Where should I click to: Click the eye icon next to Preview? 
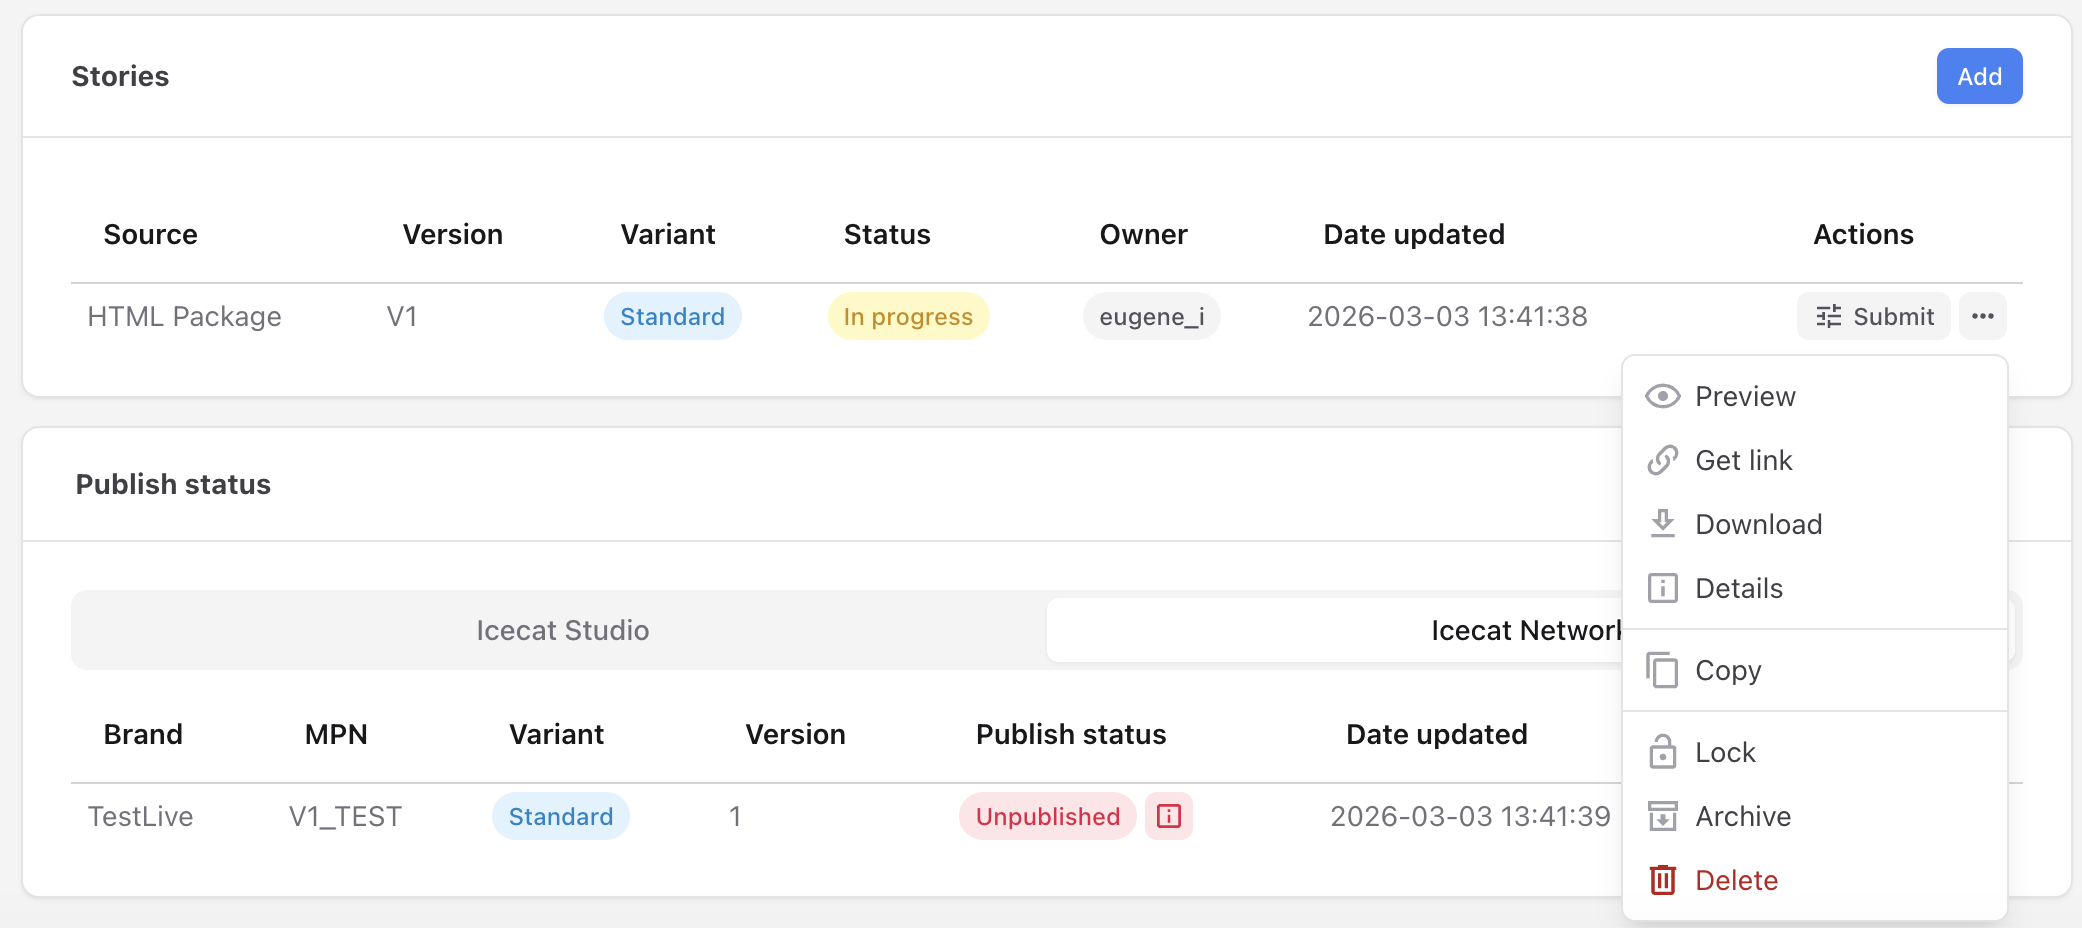click(1662, 396)
